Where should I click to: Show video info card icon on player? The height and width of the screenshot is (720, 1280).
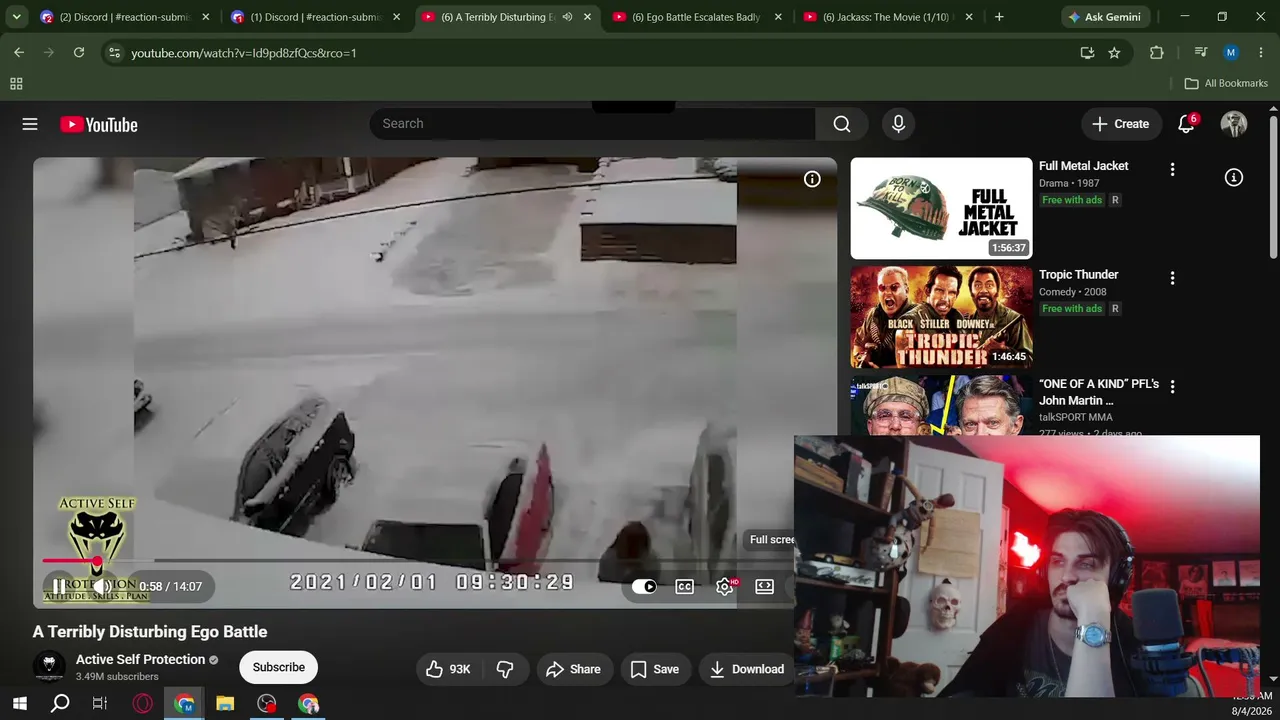(x=812, y=179)
